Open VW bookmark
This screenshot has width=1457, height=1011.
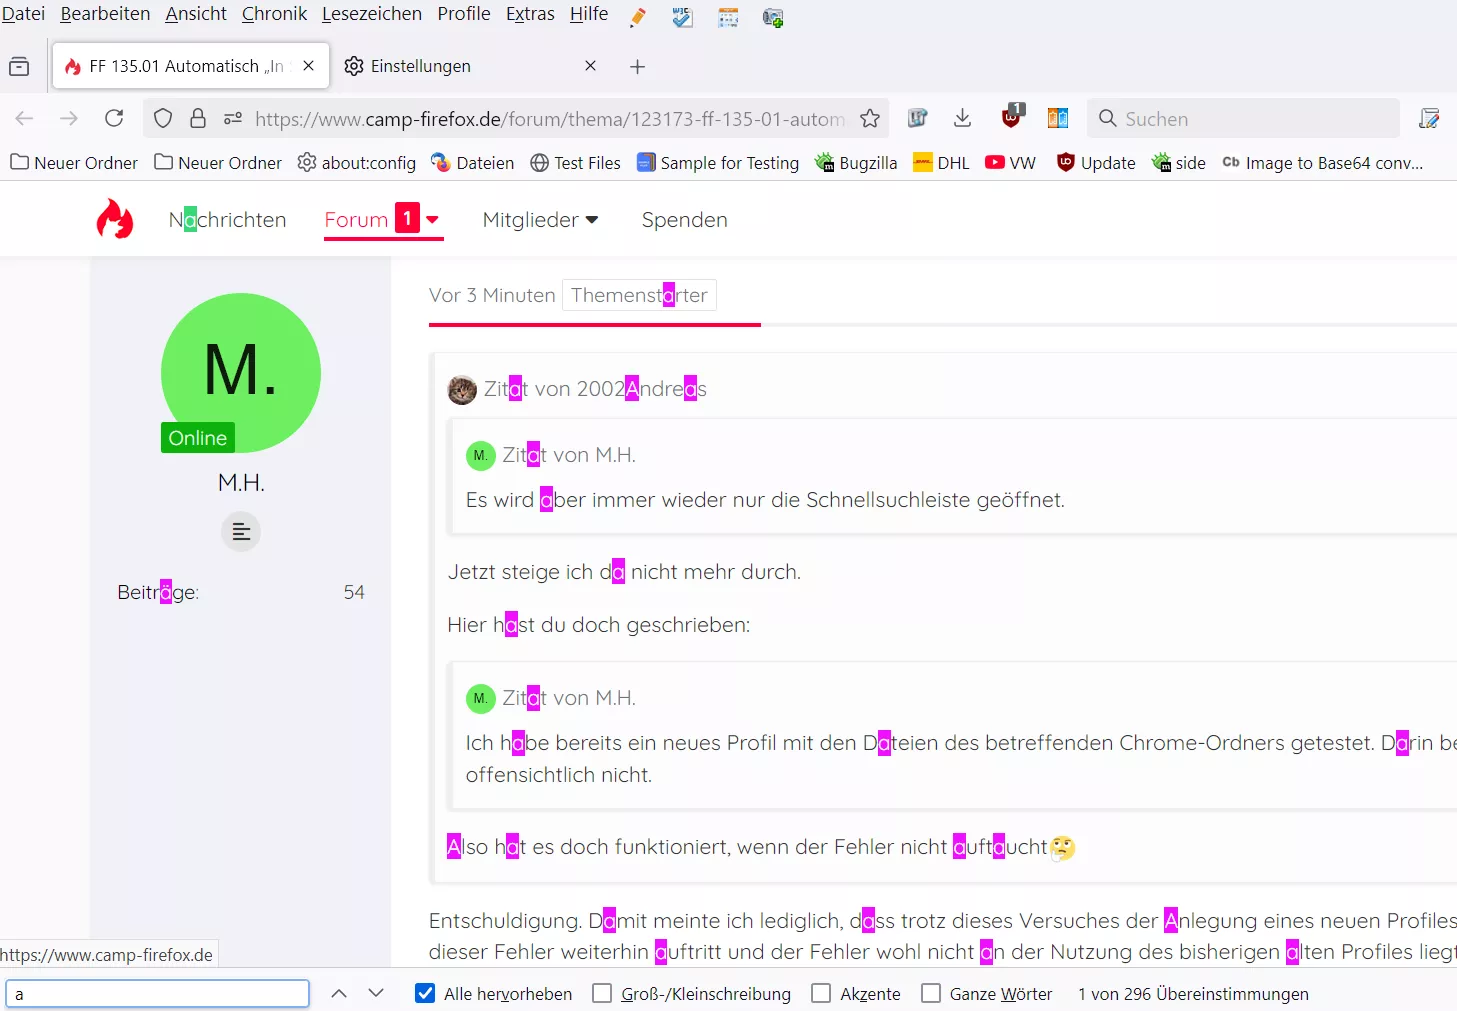pyautogui.click(x=1010, y=163)
